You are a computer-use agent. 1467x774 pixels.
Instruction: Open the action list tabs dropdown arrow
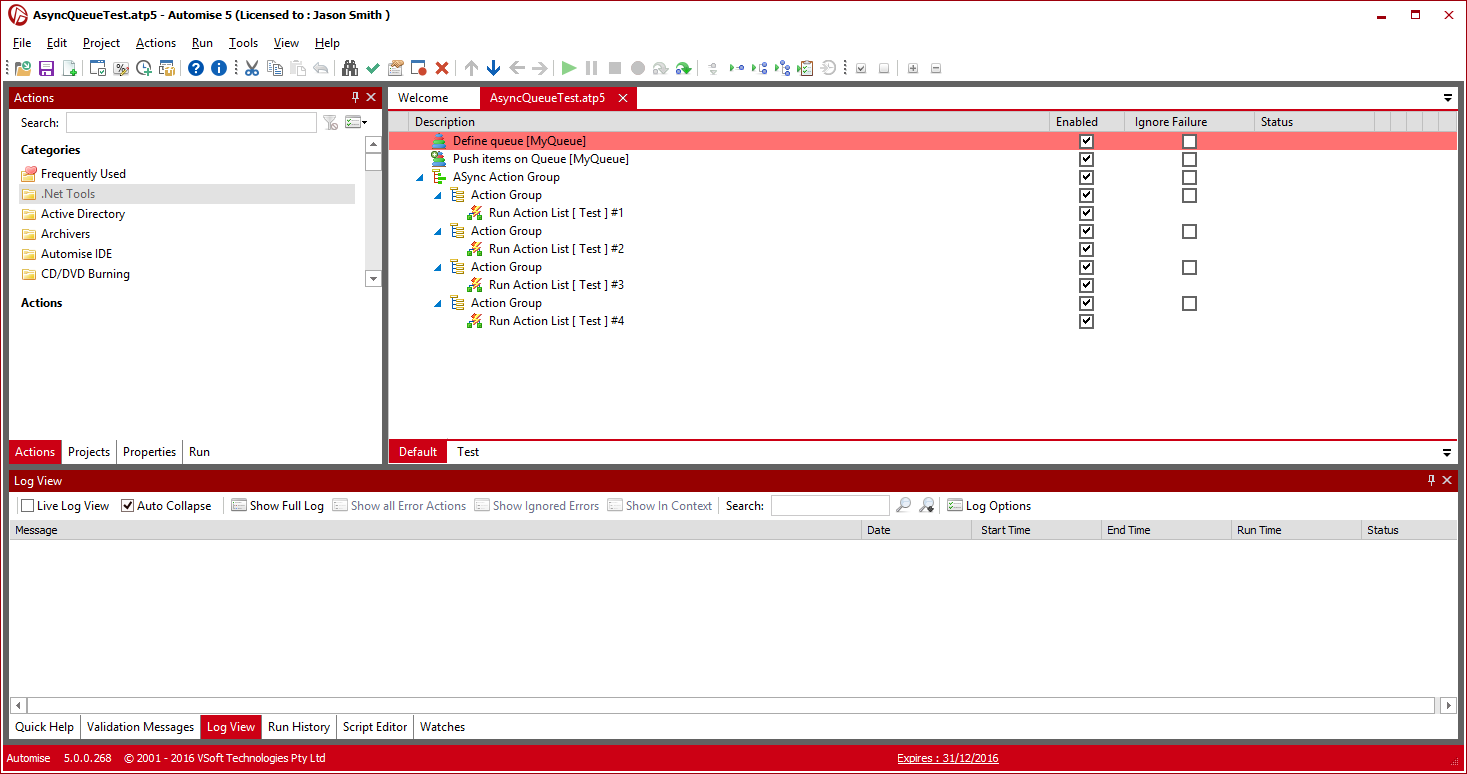coord(1447,452)
